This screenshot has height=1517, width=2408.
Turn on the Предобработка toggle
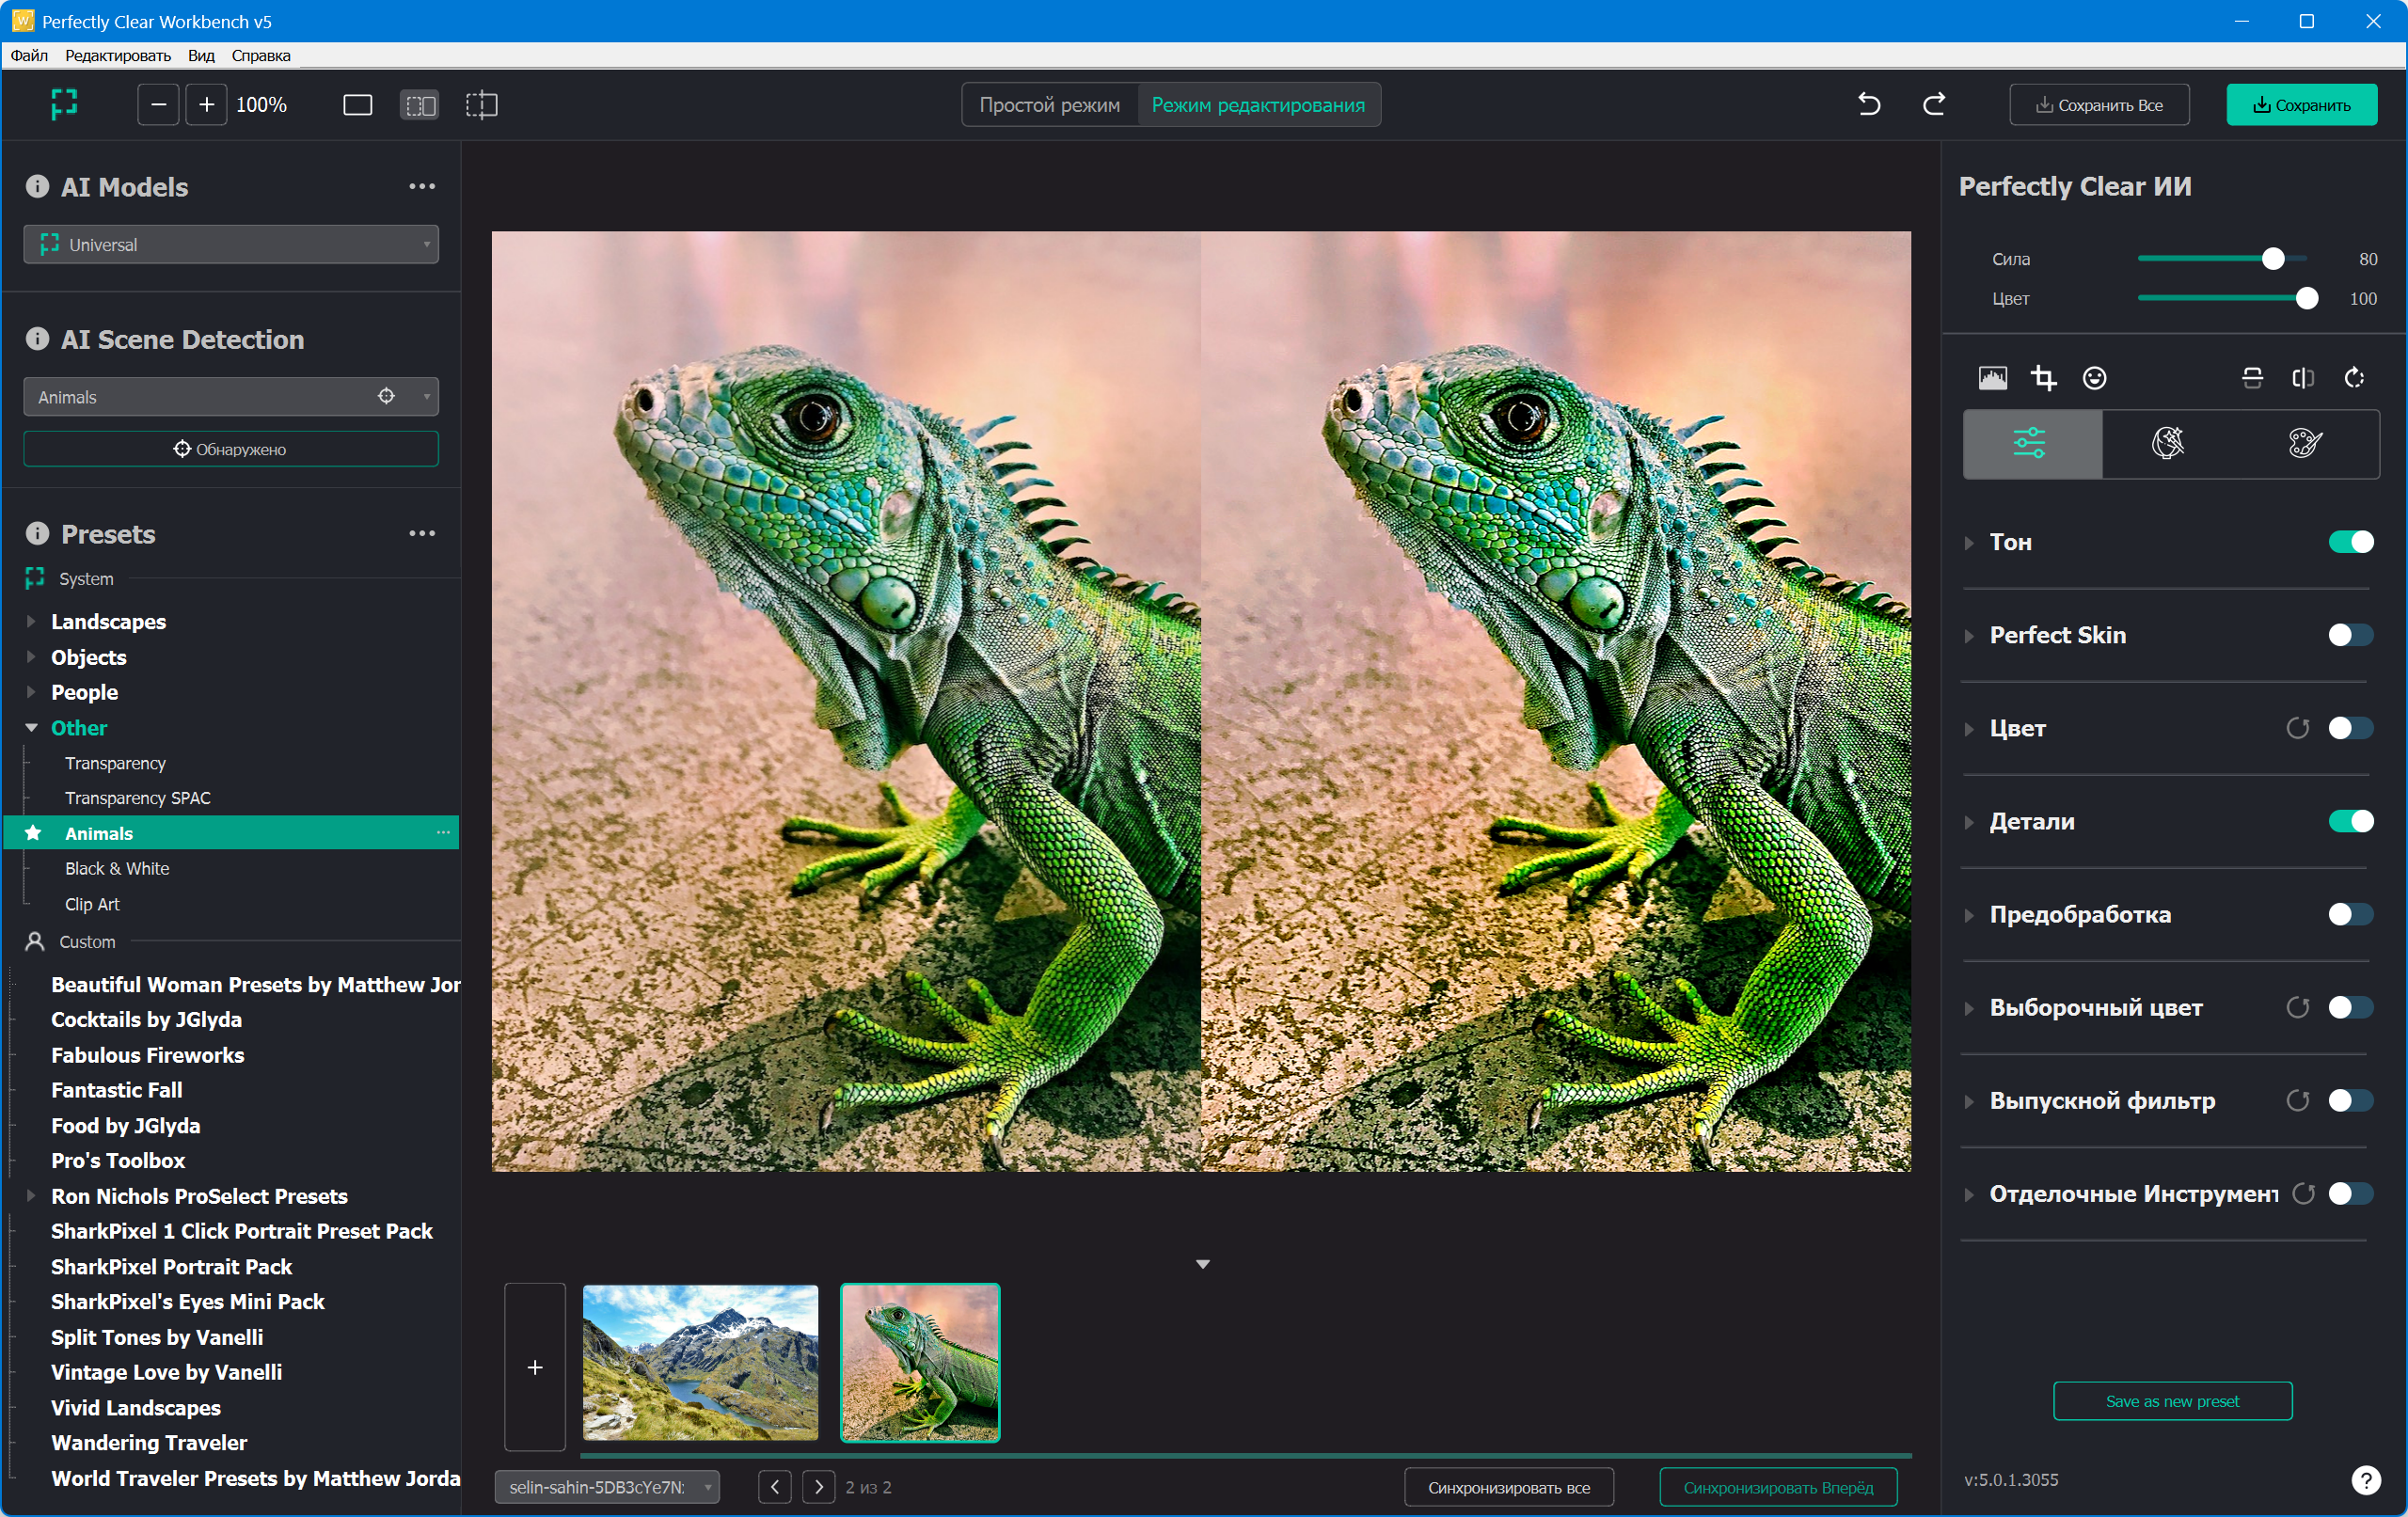point(2350,914)
